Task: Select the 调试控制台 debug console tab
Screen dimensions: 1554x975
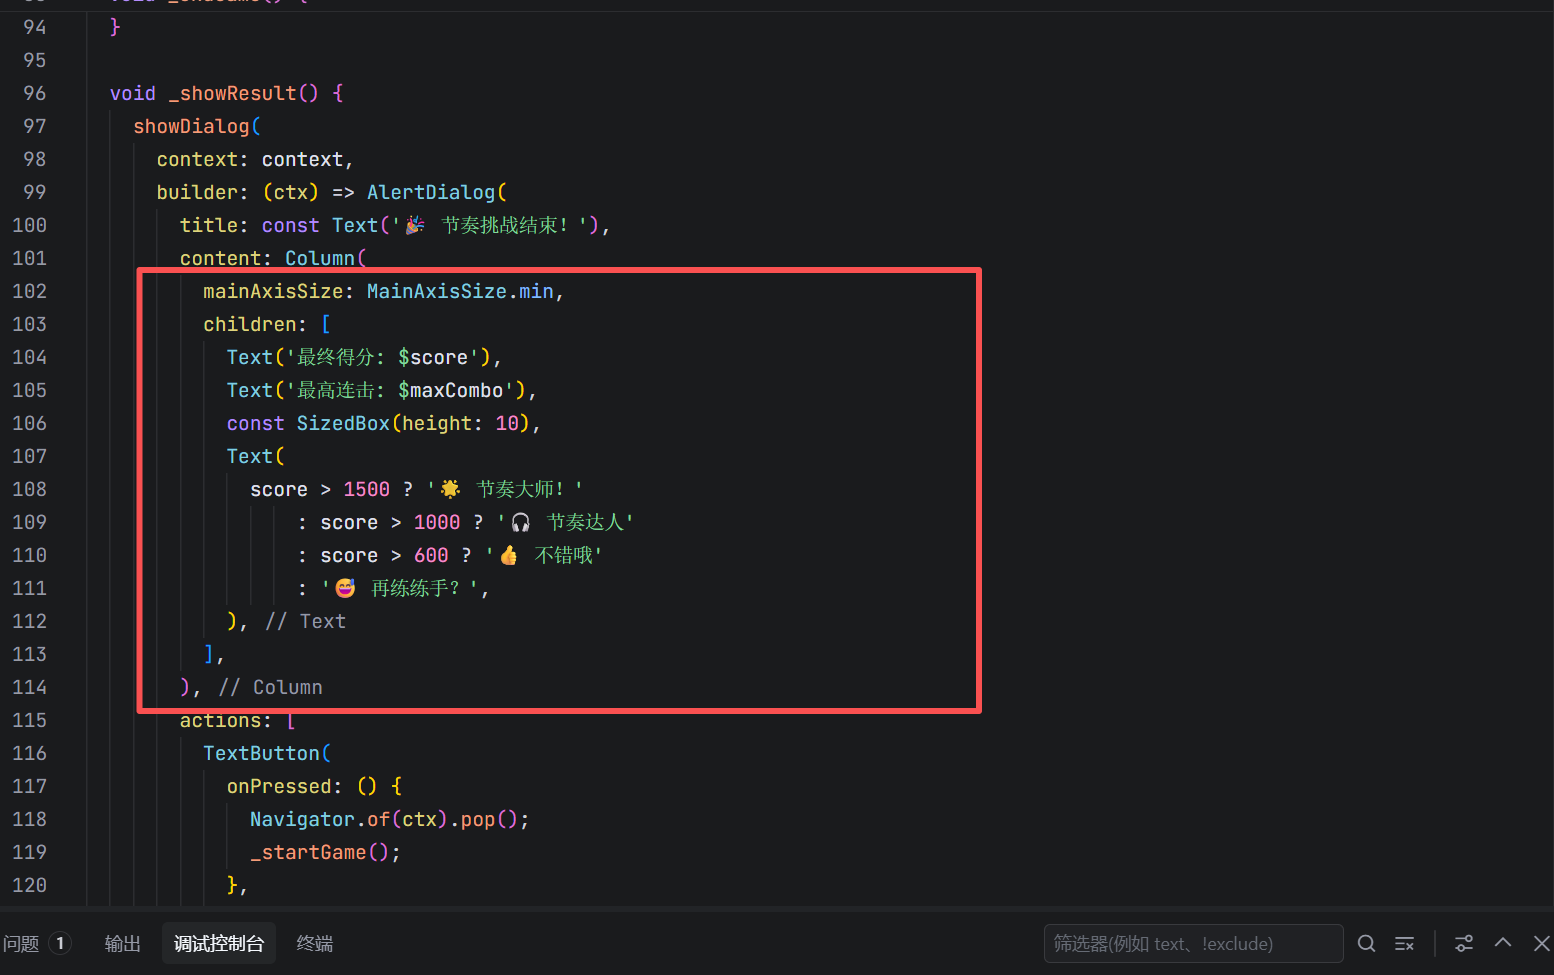Action: tap(219, 943)
